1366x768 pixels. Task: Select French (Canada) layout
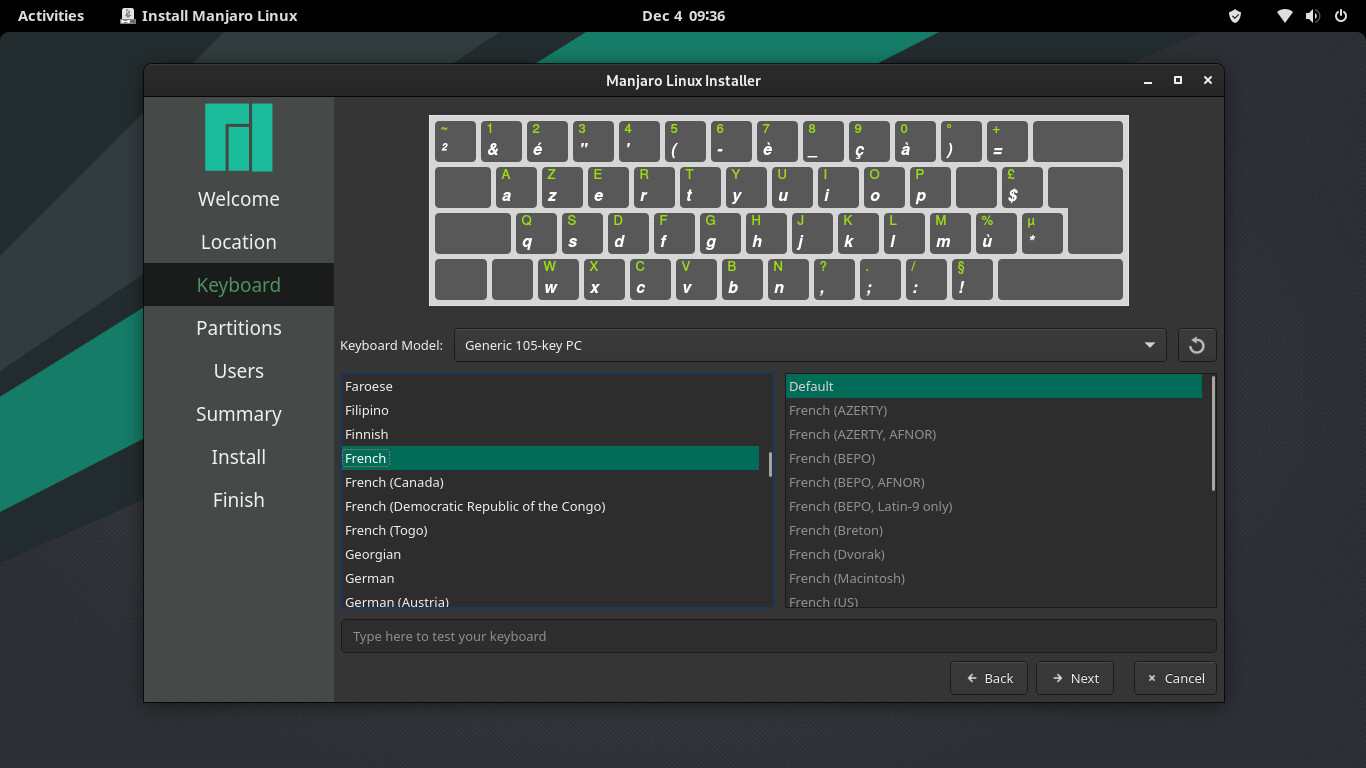tap(394, 482)
